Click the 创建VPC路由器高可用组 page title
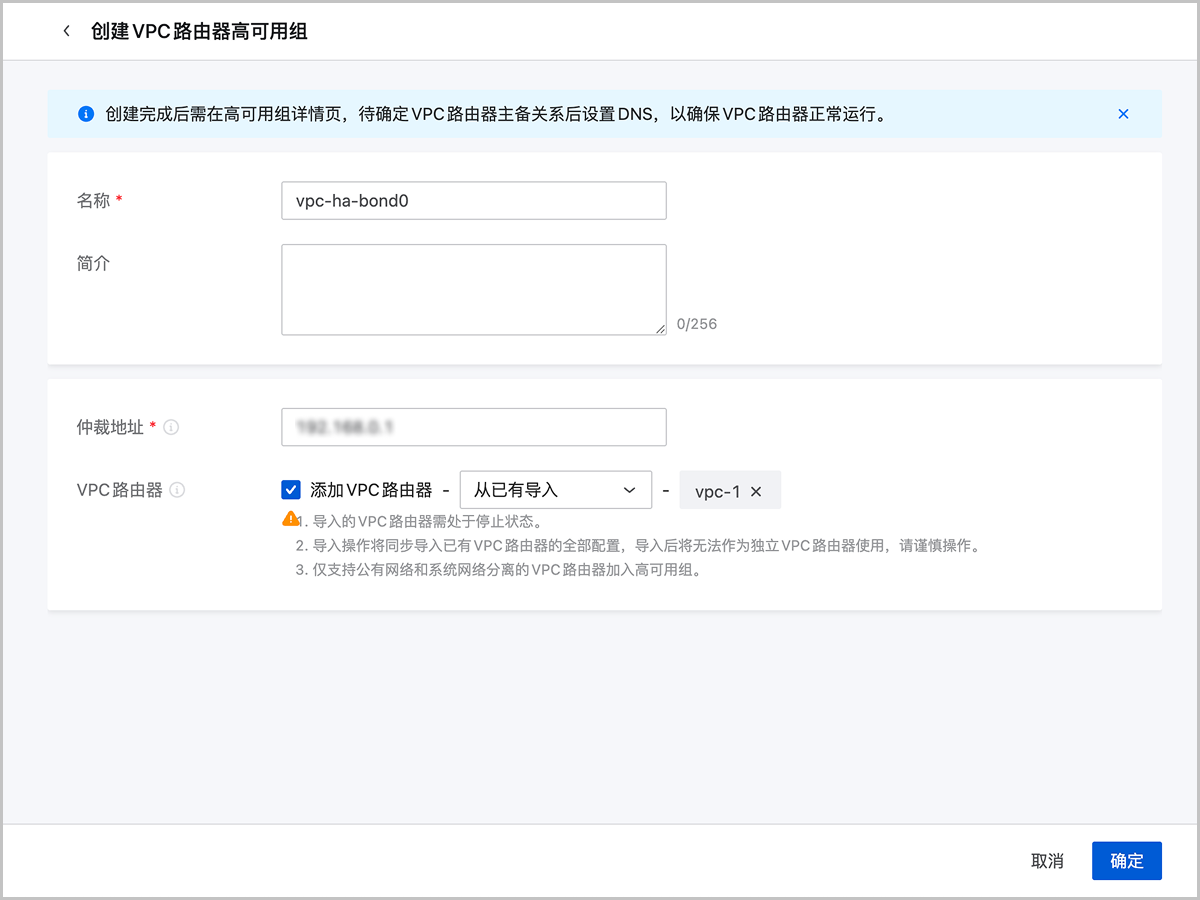Image resolution: width=1200 pixels, height=900 pixels. [x=199, y=31]
